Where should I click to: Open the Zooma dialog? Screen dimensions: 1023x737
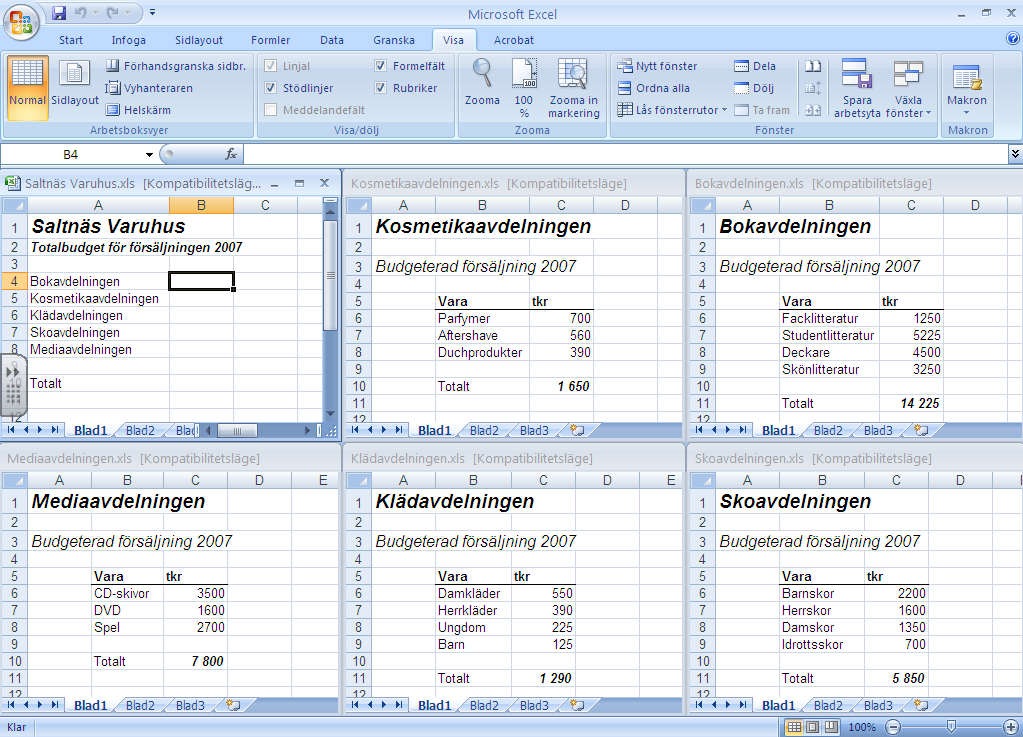pos(482,85)
